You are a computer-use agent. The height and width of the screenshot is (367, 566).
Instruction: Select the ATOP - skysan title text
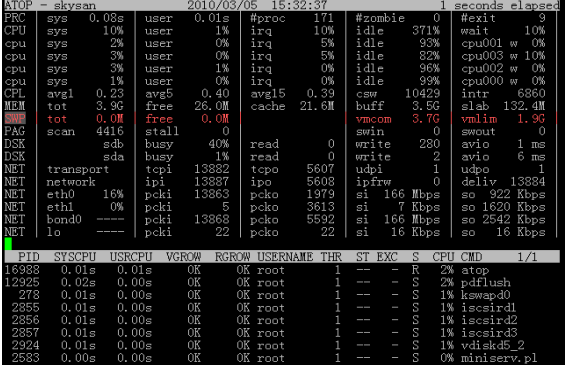click(x=50, y=5)
